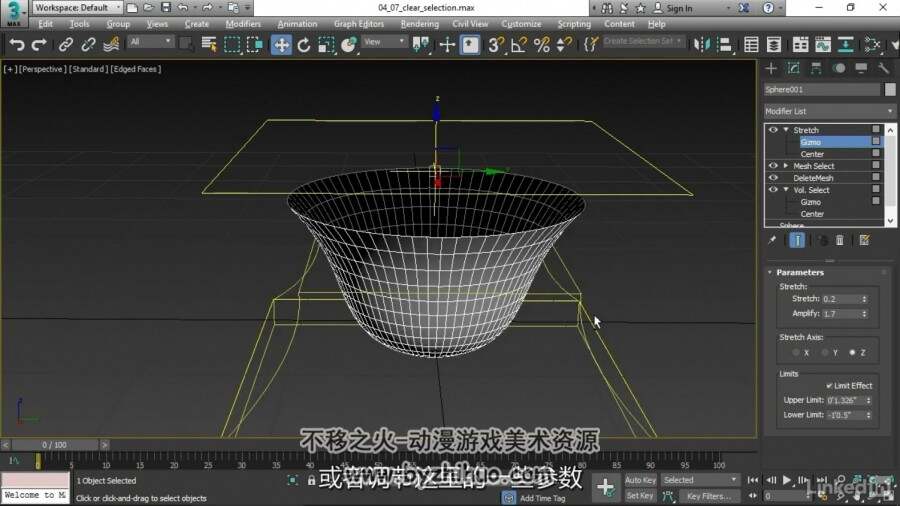The image size is (900, 506).
Task: Toggle Show End Result button
Action: (797, 240)
